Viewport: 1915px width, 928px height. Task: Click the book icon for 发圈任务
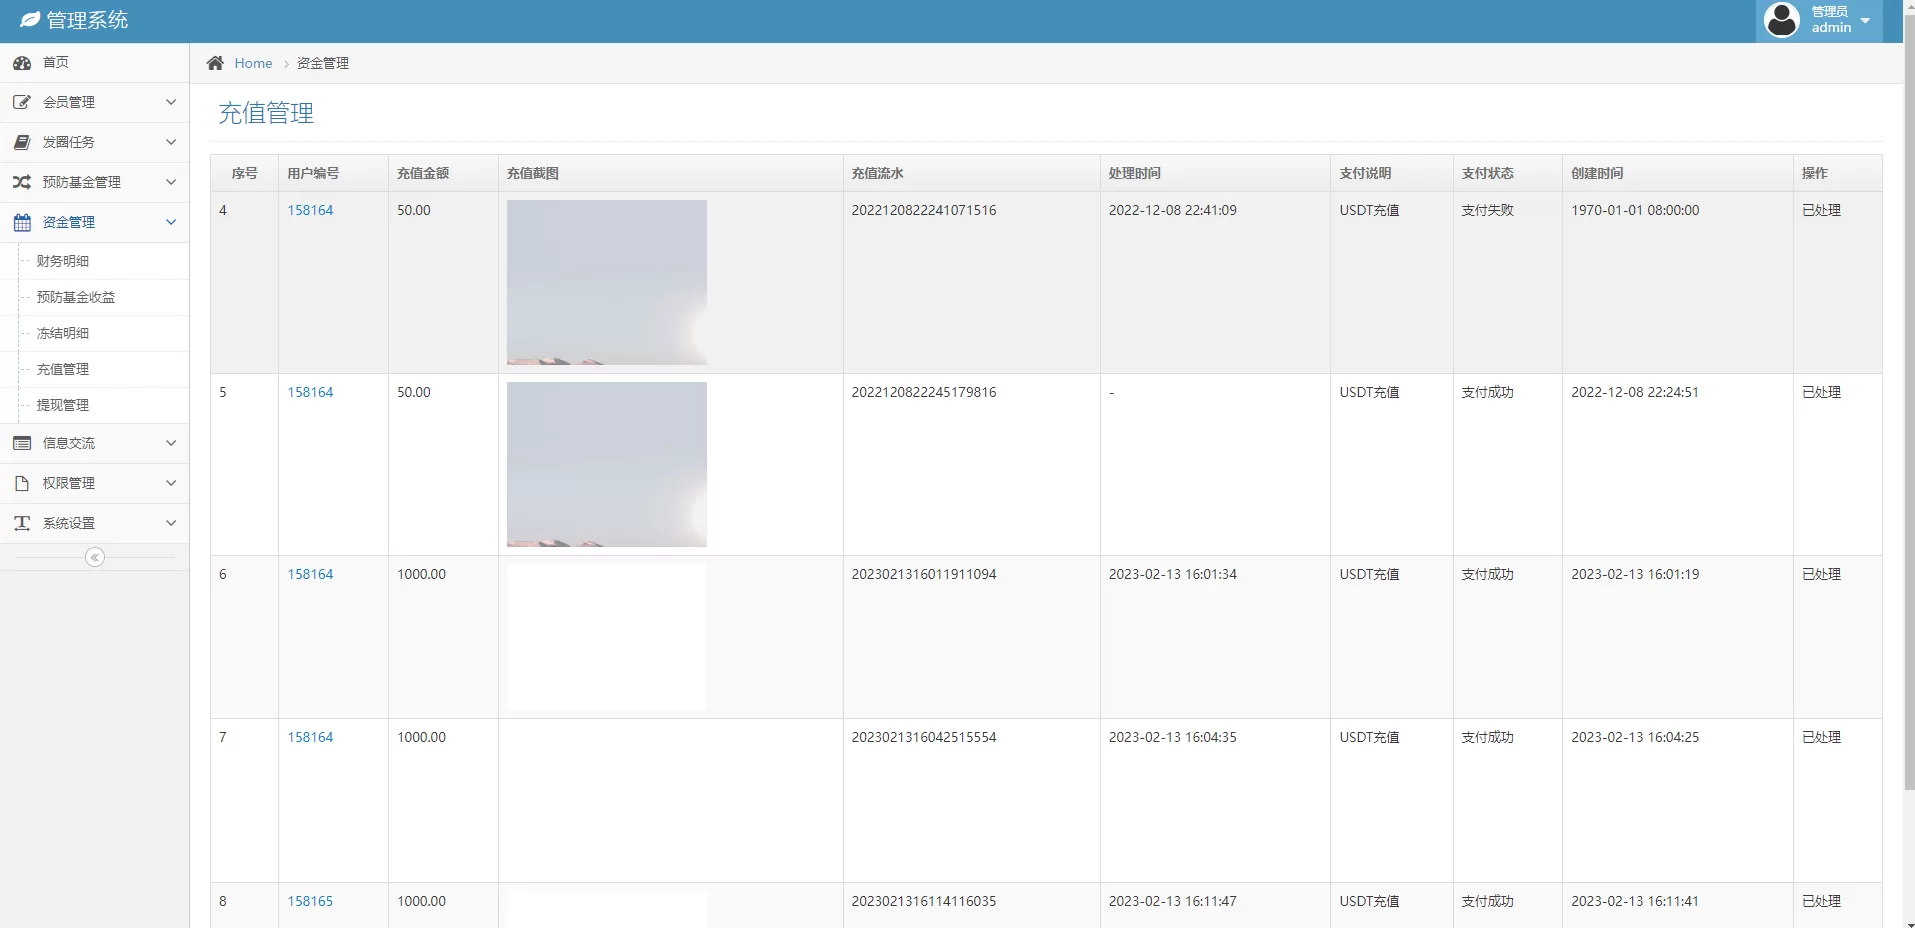click(22, 142)
